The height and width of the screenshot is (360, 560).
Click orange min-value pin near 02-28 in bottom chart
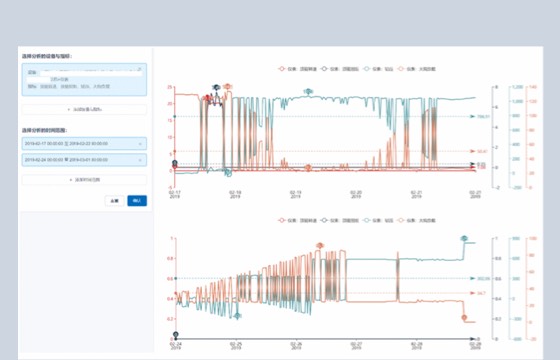click(464, 318)
